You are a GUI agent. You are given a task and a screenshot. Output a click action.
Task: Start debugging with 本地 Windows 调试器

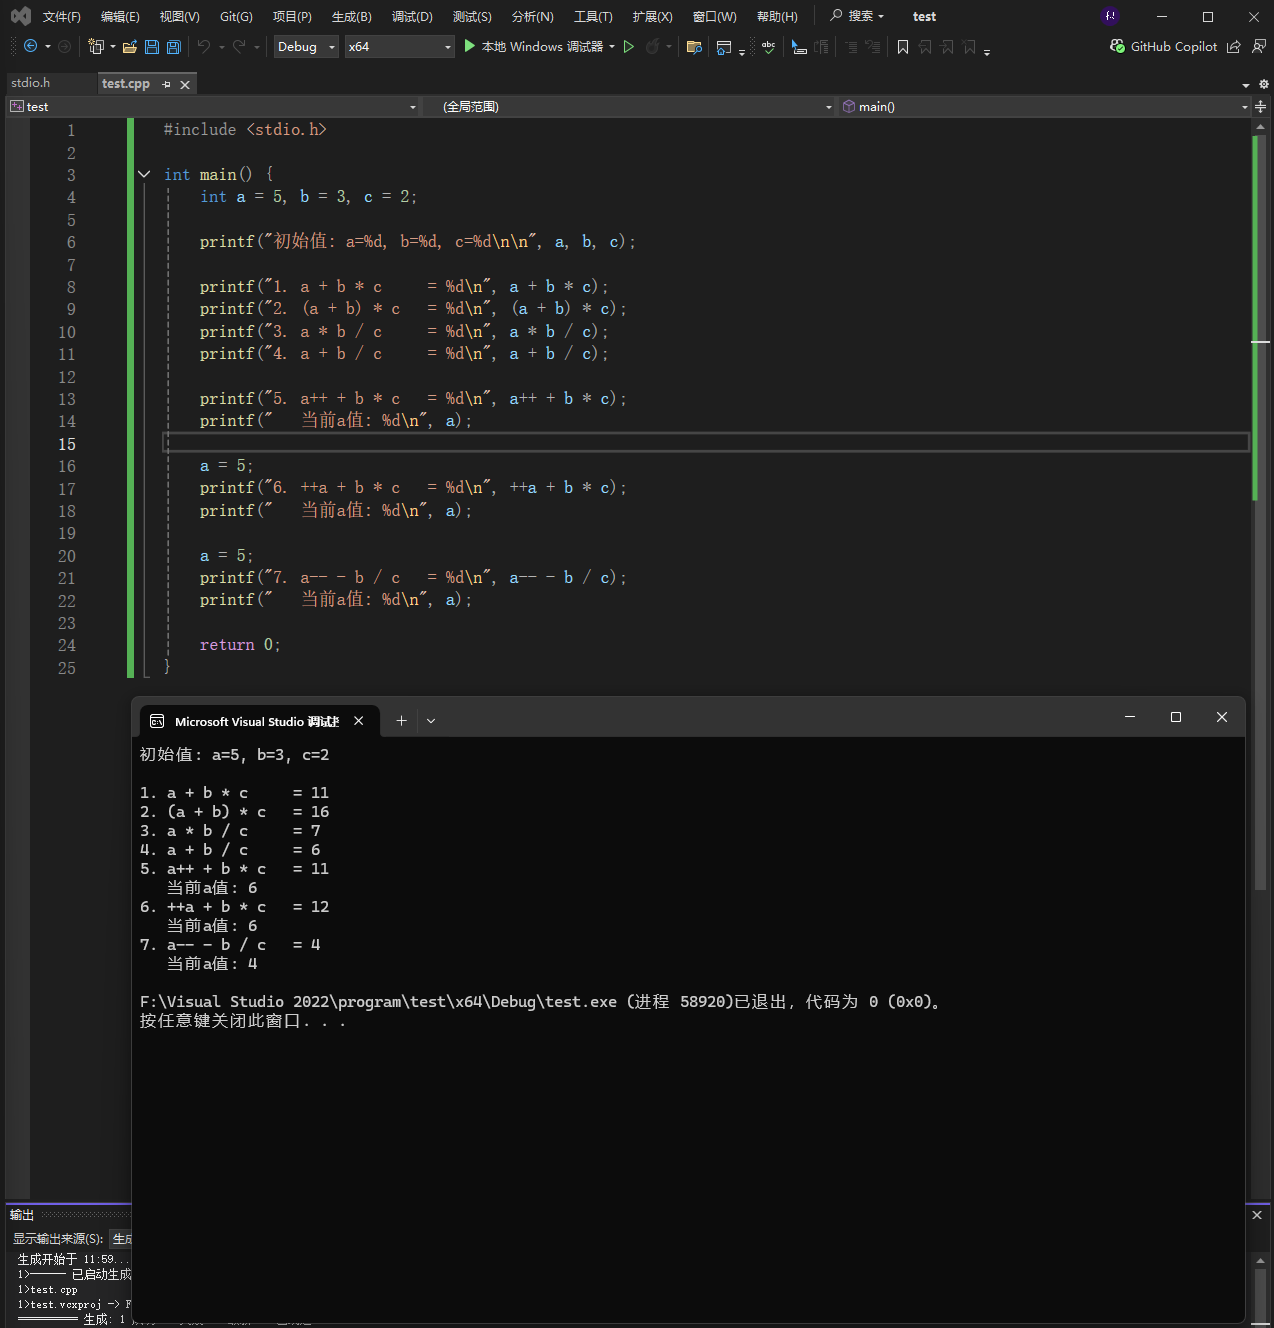click(533, 46)
